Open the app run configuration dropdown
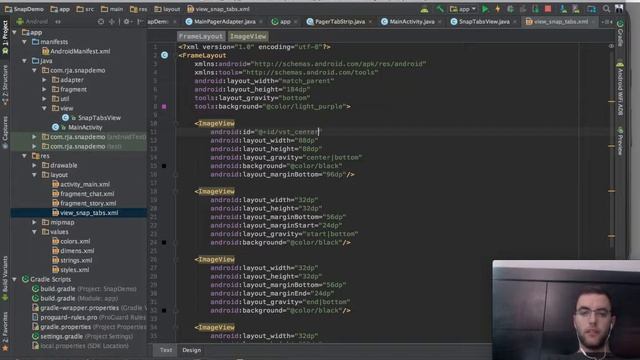Image resolution: width=640 pixels, height=360 pixels. click(x=463, y=9)
